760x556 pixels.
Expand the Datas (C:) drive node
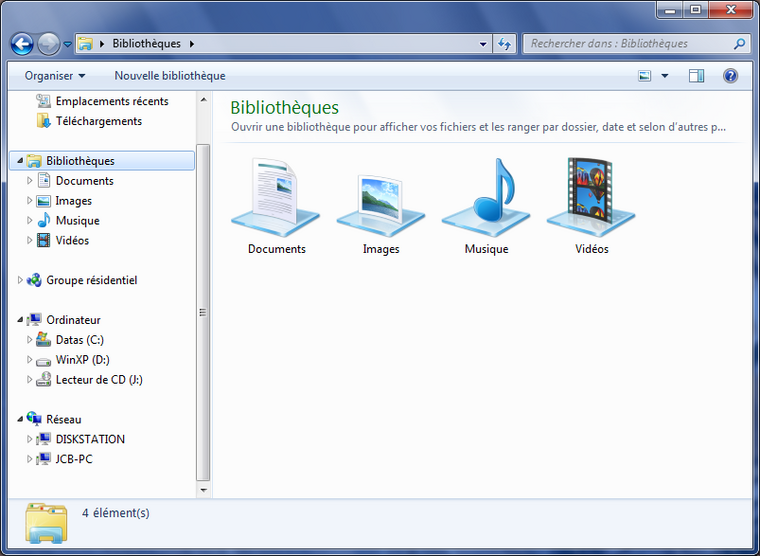point(30,339)
